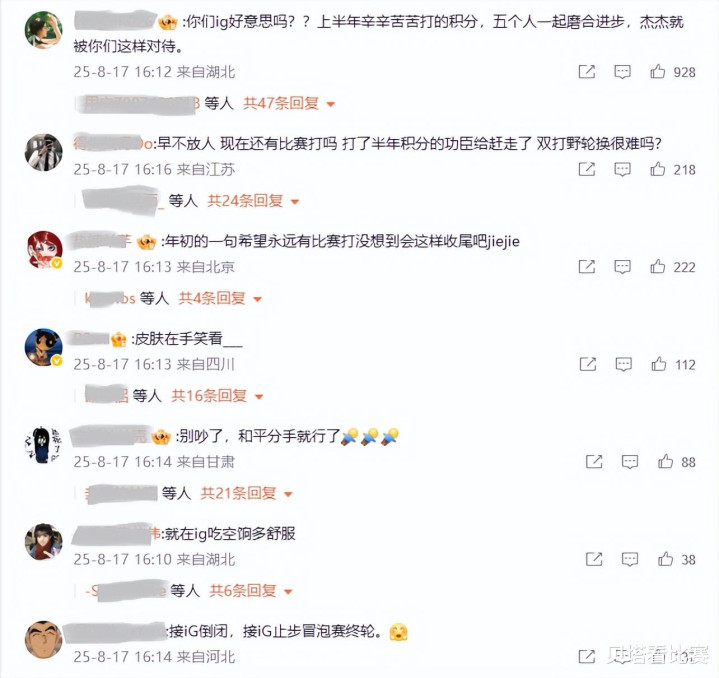Screen dimensions: 719x678
Task: Share the comment posted from 北京
Action: [586, 266]
